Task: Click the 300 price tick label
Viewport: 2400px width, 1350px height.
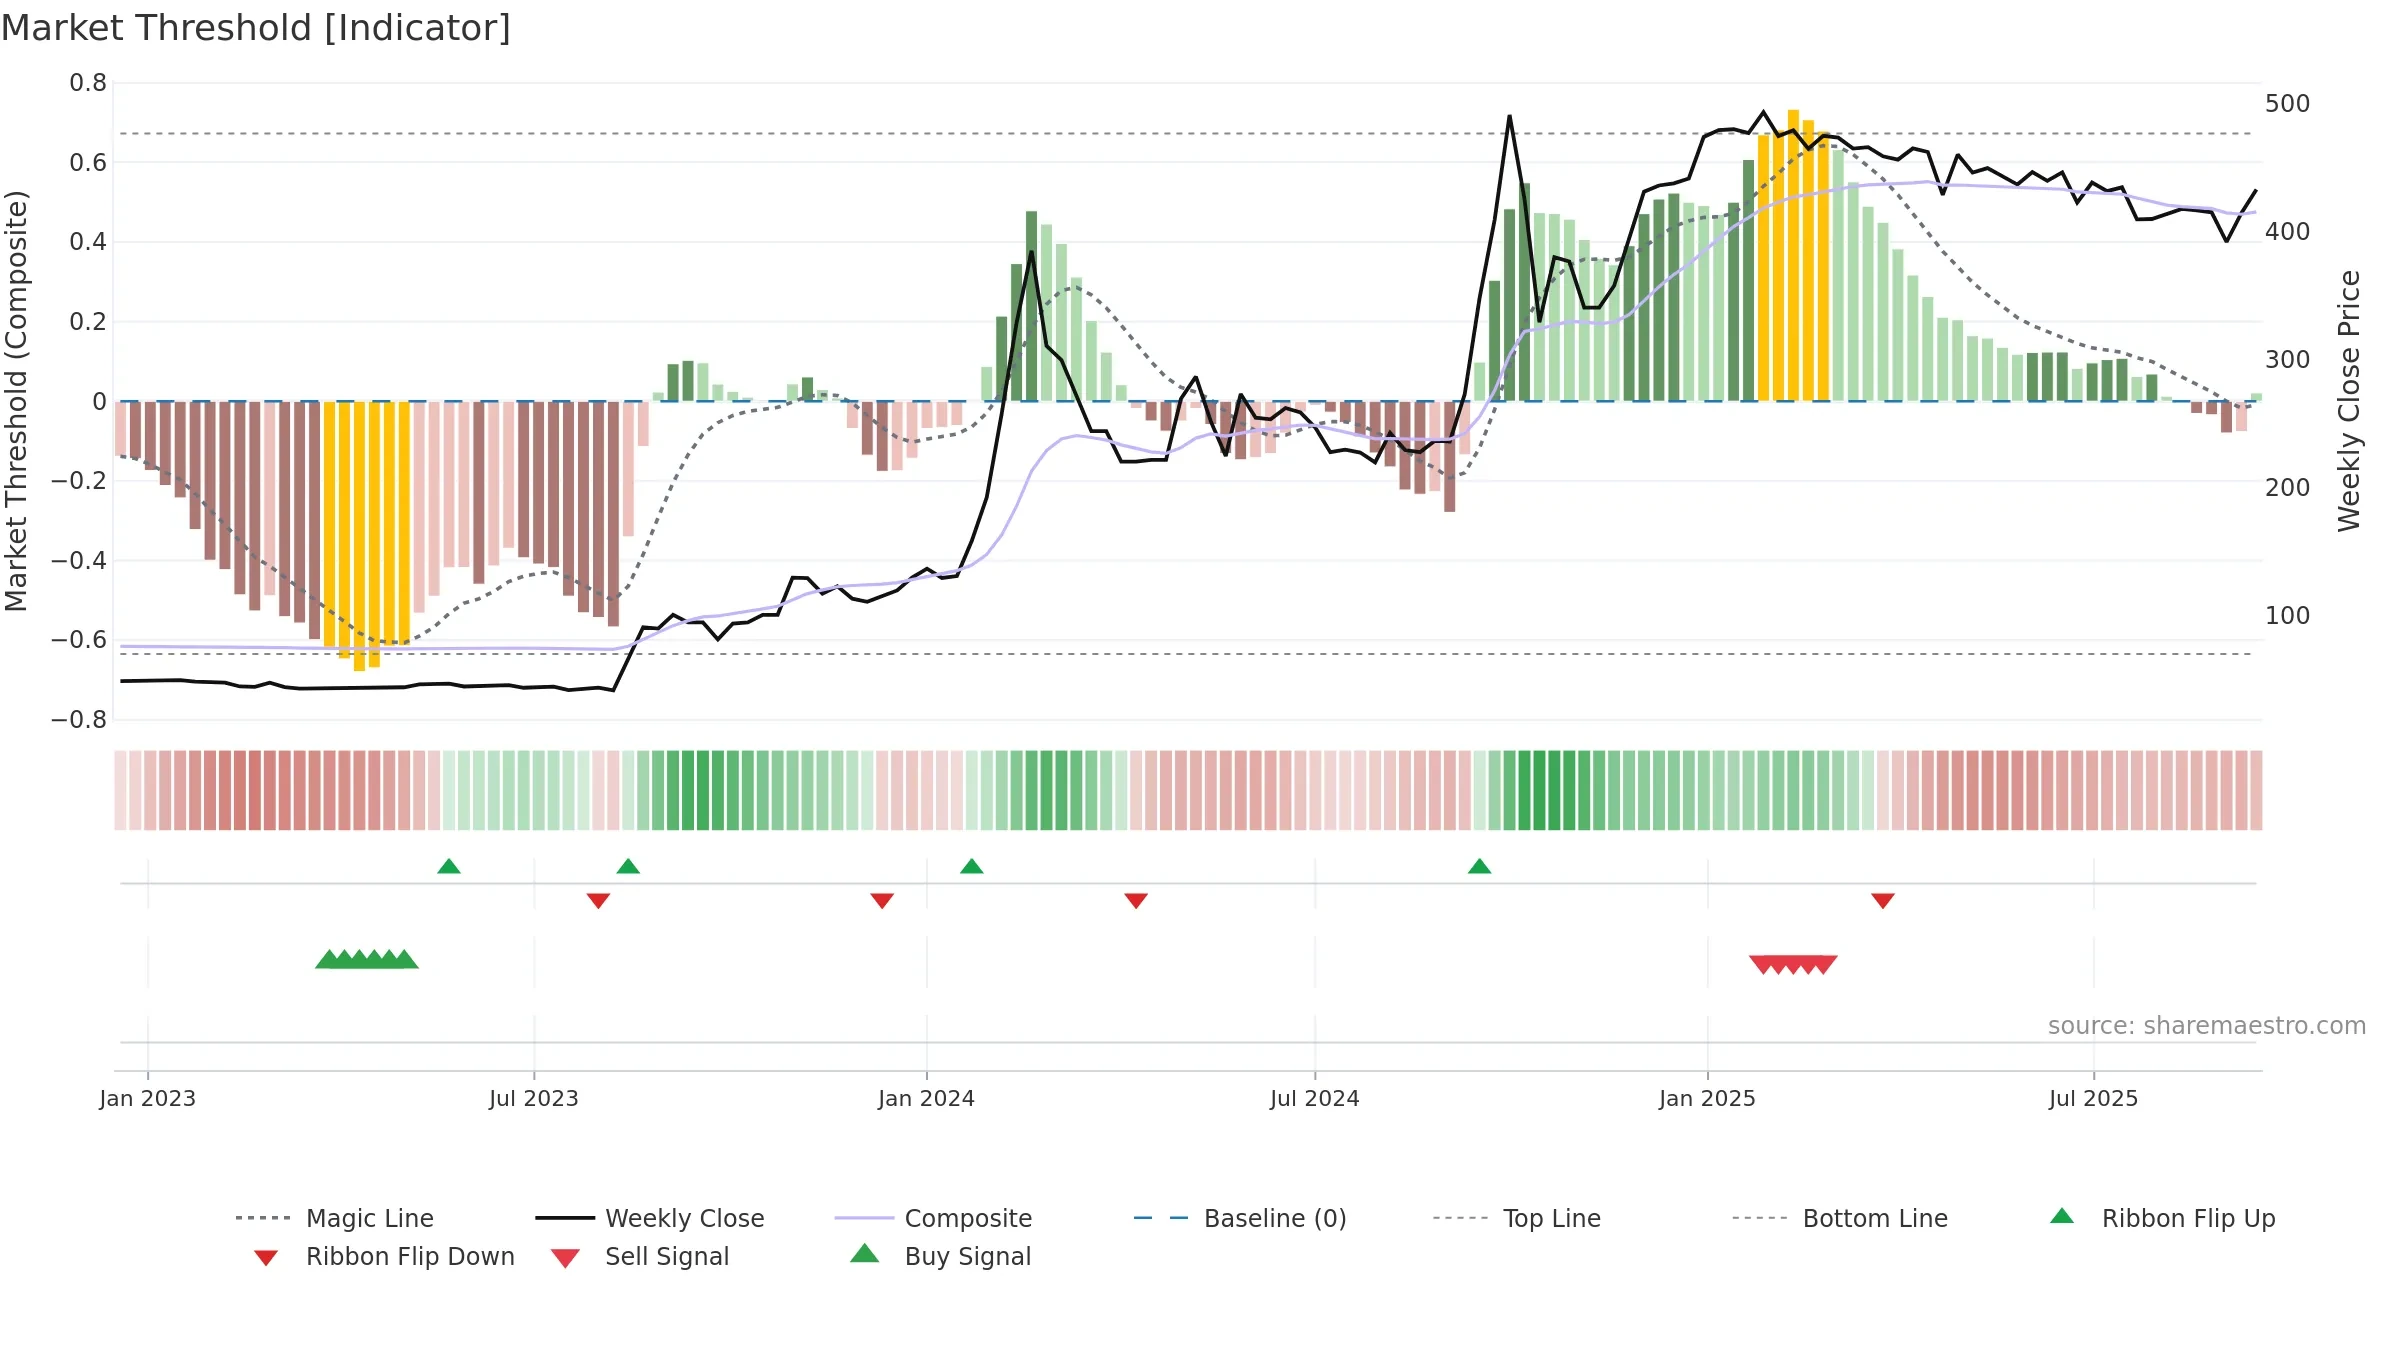Action: [2288, 359]
